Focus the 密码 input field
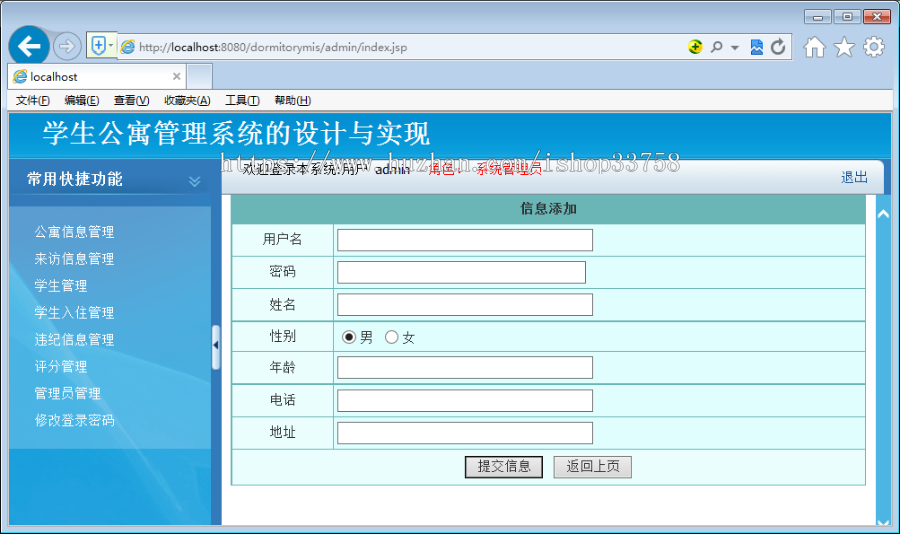This screenshot has height=534, width=900. (461, 272)
